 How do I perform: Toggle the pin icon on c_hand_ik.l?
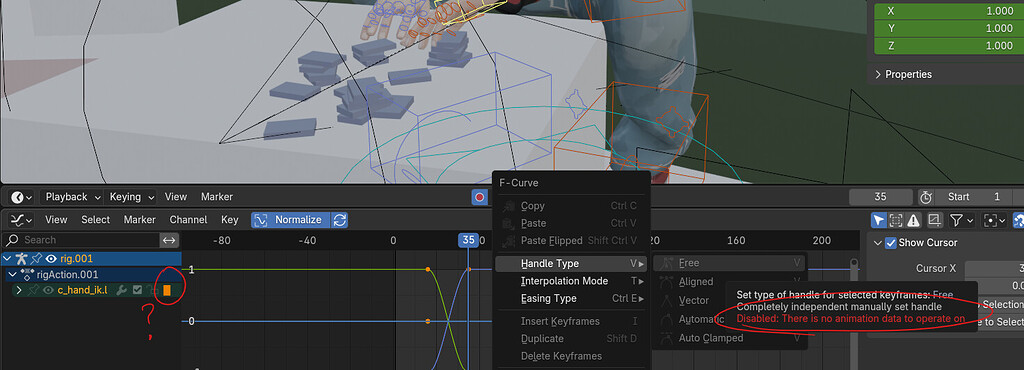click(x=34, y=290)
